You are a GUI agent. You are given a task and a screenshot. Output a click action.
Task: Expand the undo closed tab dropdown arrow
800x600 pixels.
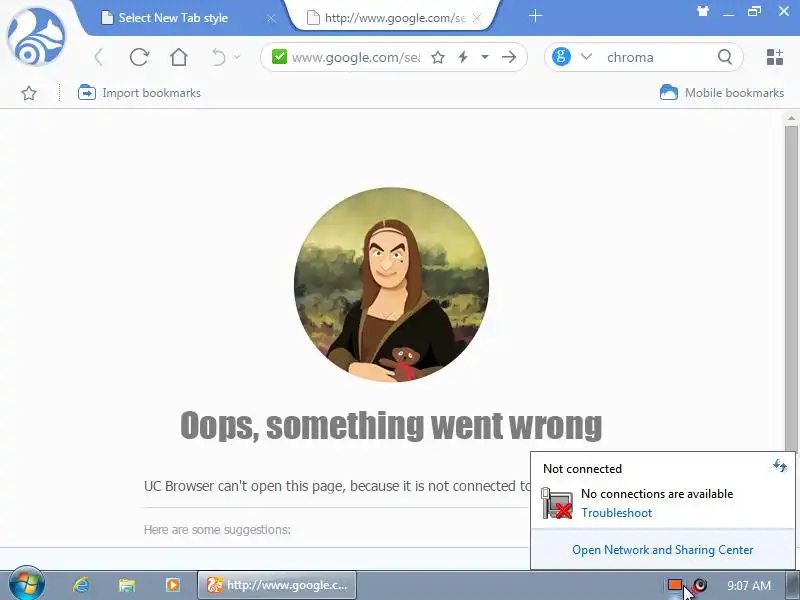click(237, 57)
